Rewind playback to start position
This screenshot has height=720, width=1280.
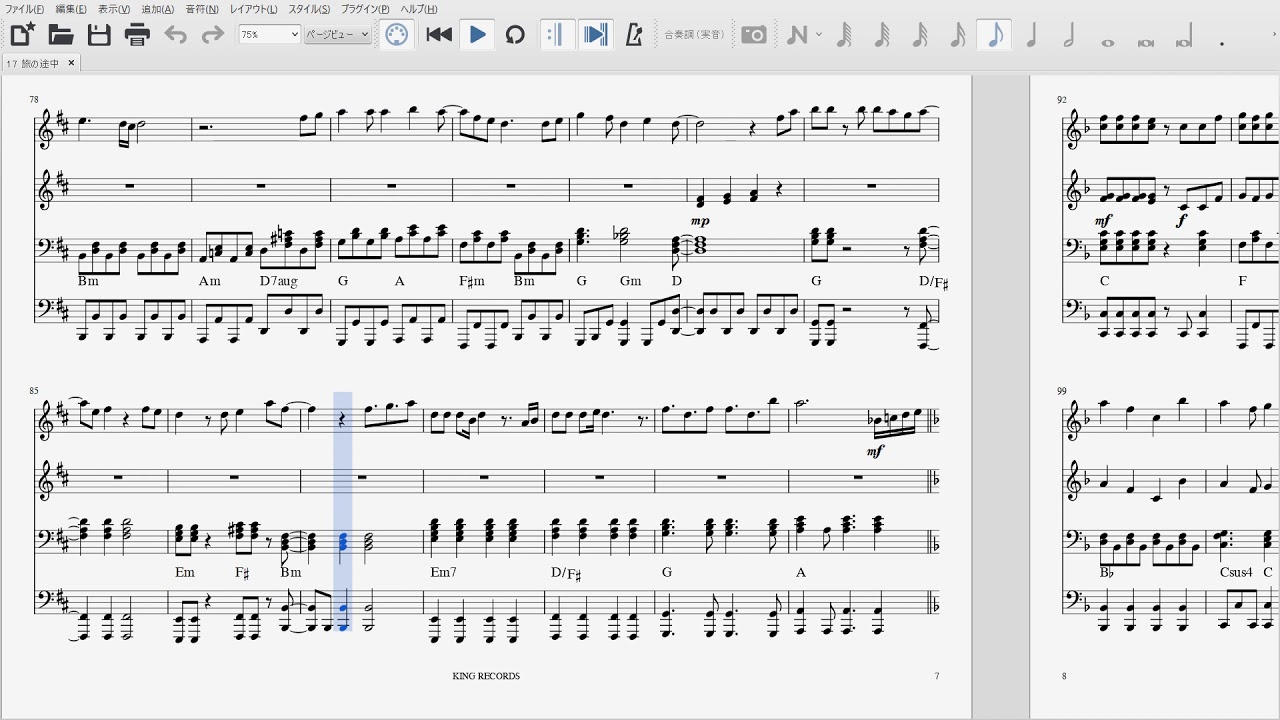coord(439,35)
